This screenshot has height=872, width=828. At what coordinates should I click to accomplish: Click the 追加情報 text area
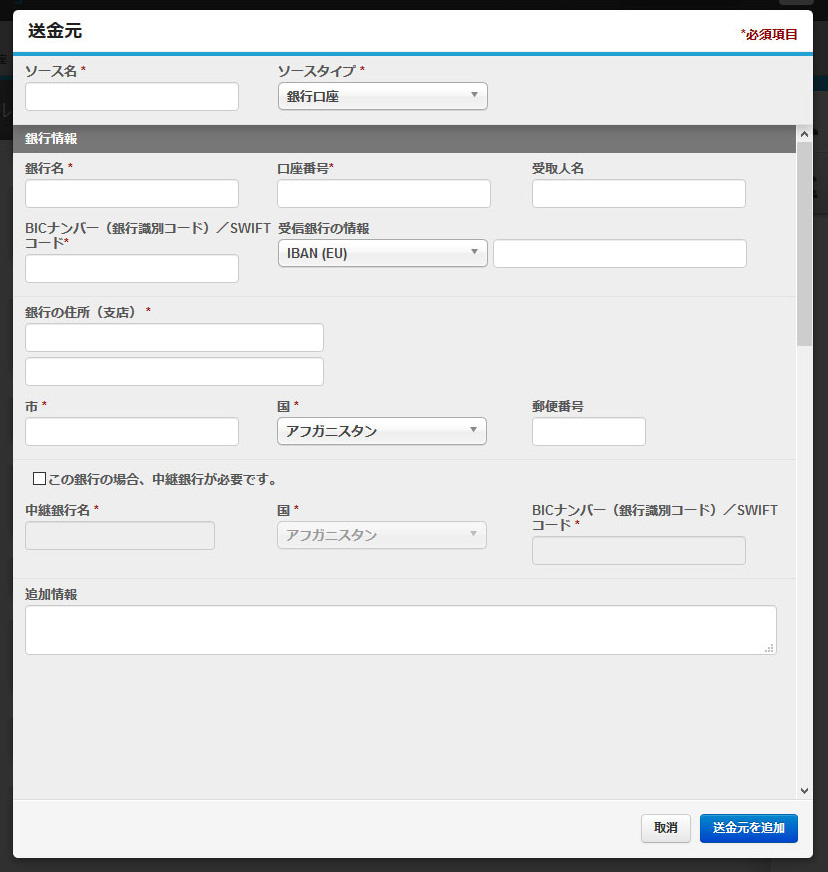[400, 630]
